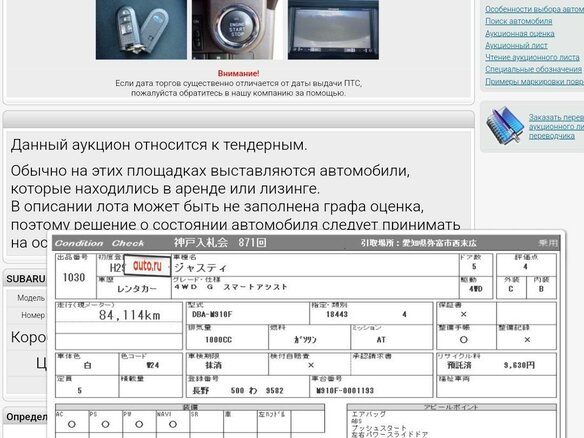
Task: Open link Заказать перевод аукционного листа
Action: pos(556,127)
